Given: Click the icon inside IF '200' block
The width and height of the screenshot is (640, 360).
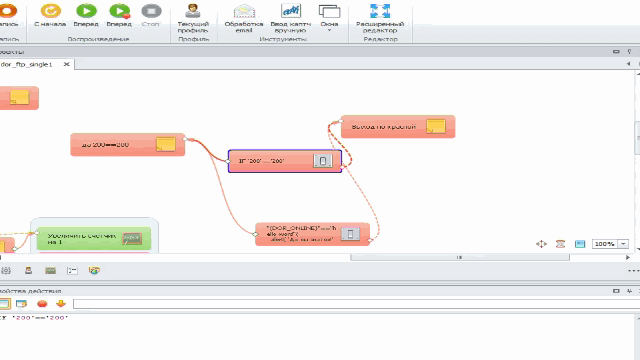Looking at the screenshot, I should 323,161.
